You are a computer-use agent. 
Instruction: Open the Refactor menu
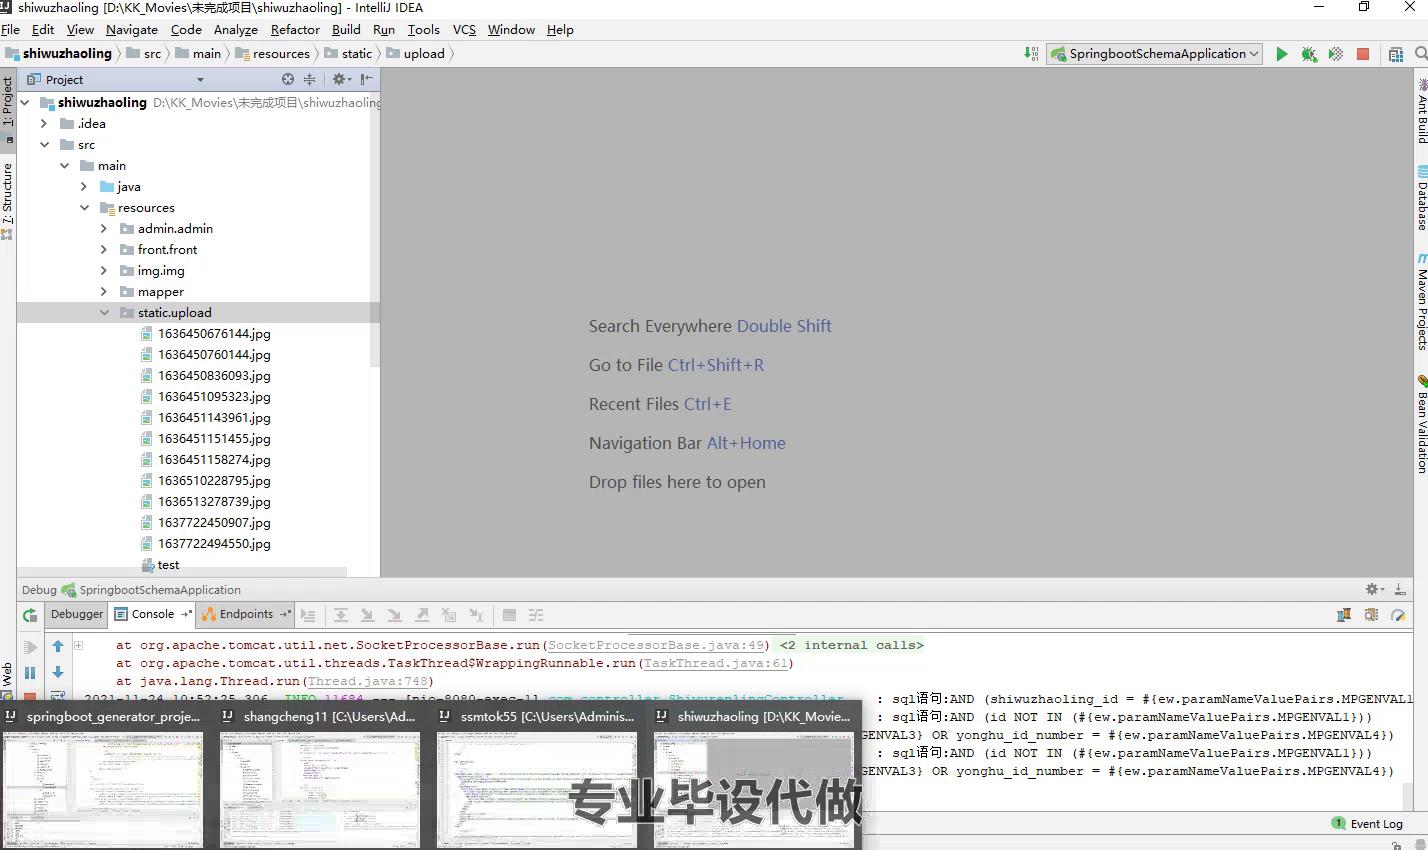click(x=295, y=30)
